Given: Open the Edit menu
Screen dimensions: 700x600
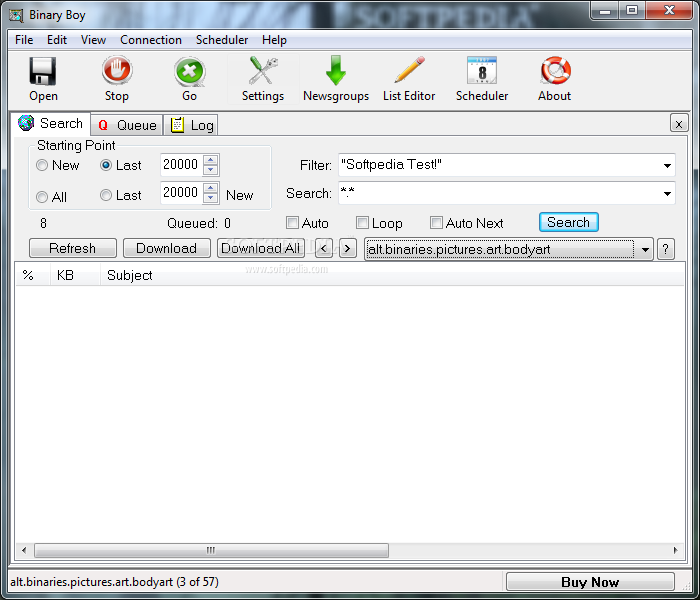Looking at the screenshot, I should tap(57, 40).
